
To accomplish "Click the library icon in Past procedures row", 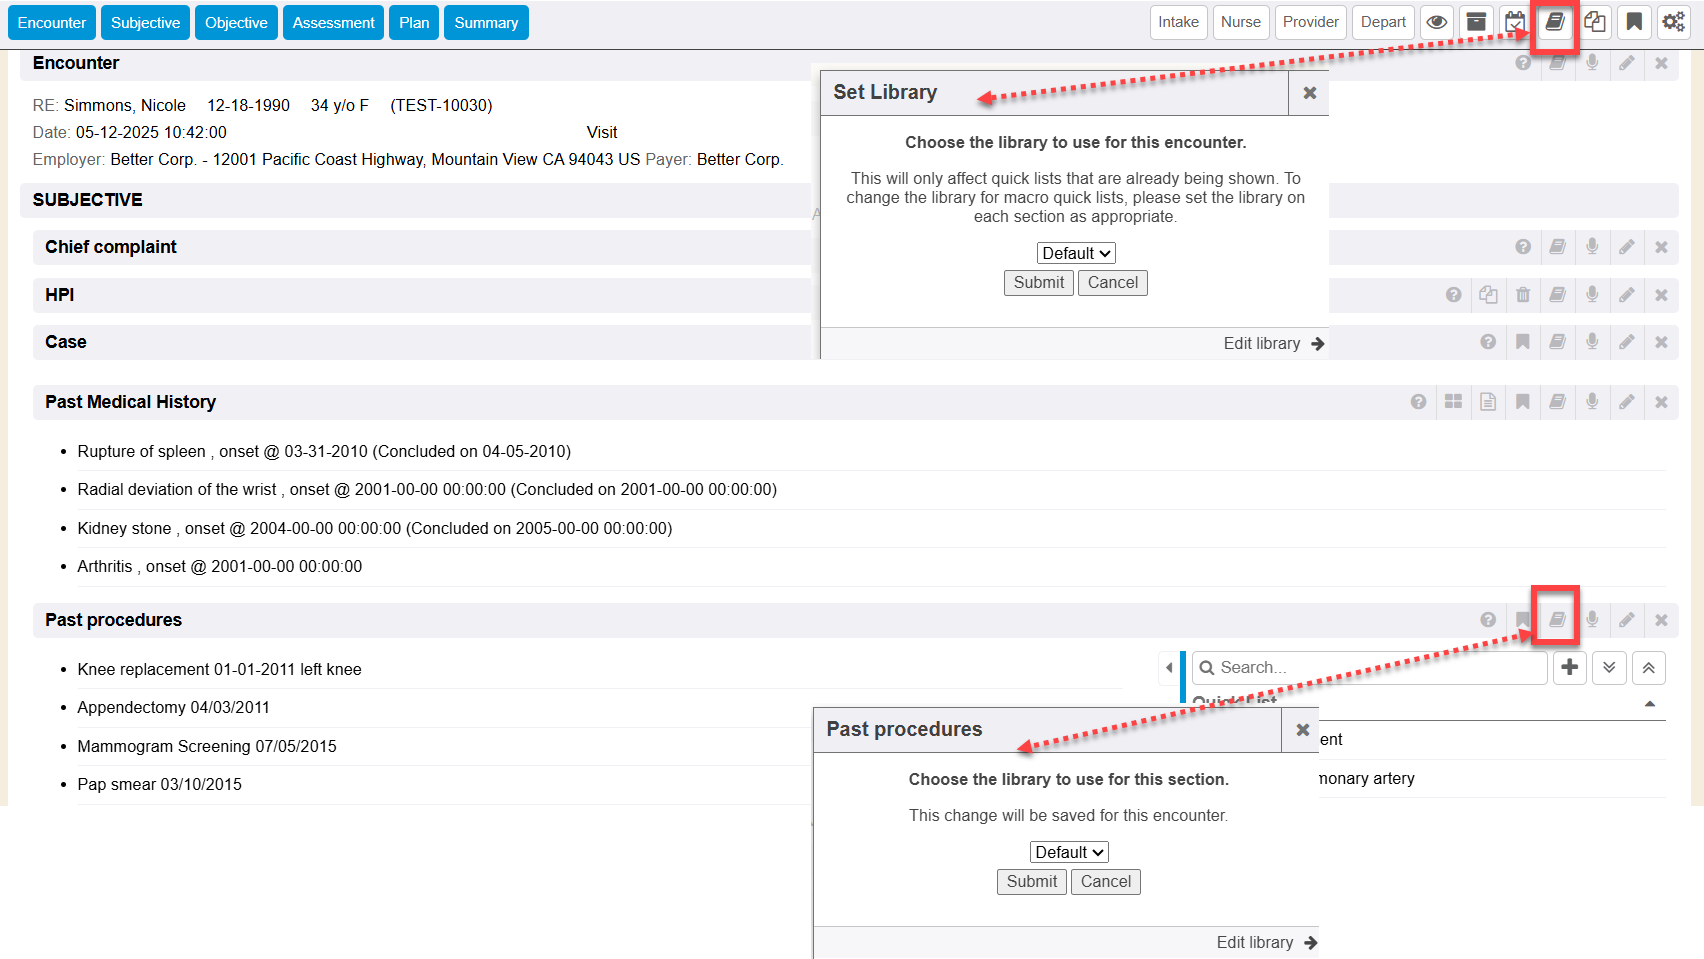I will (x=1557, y=620).
